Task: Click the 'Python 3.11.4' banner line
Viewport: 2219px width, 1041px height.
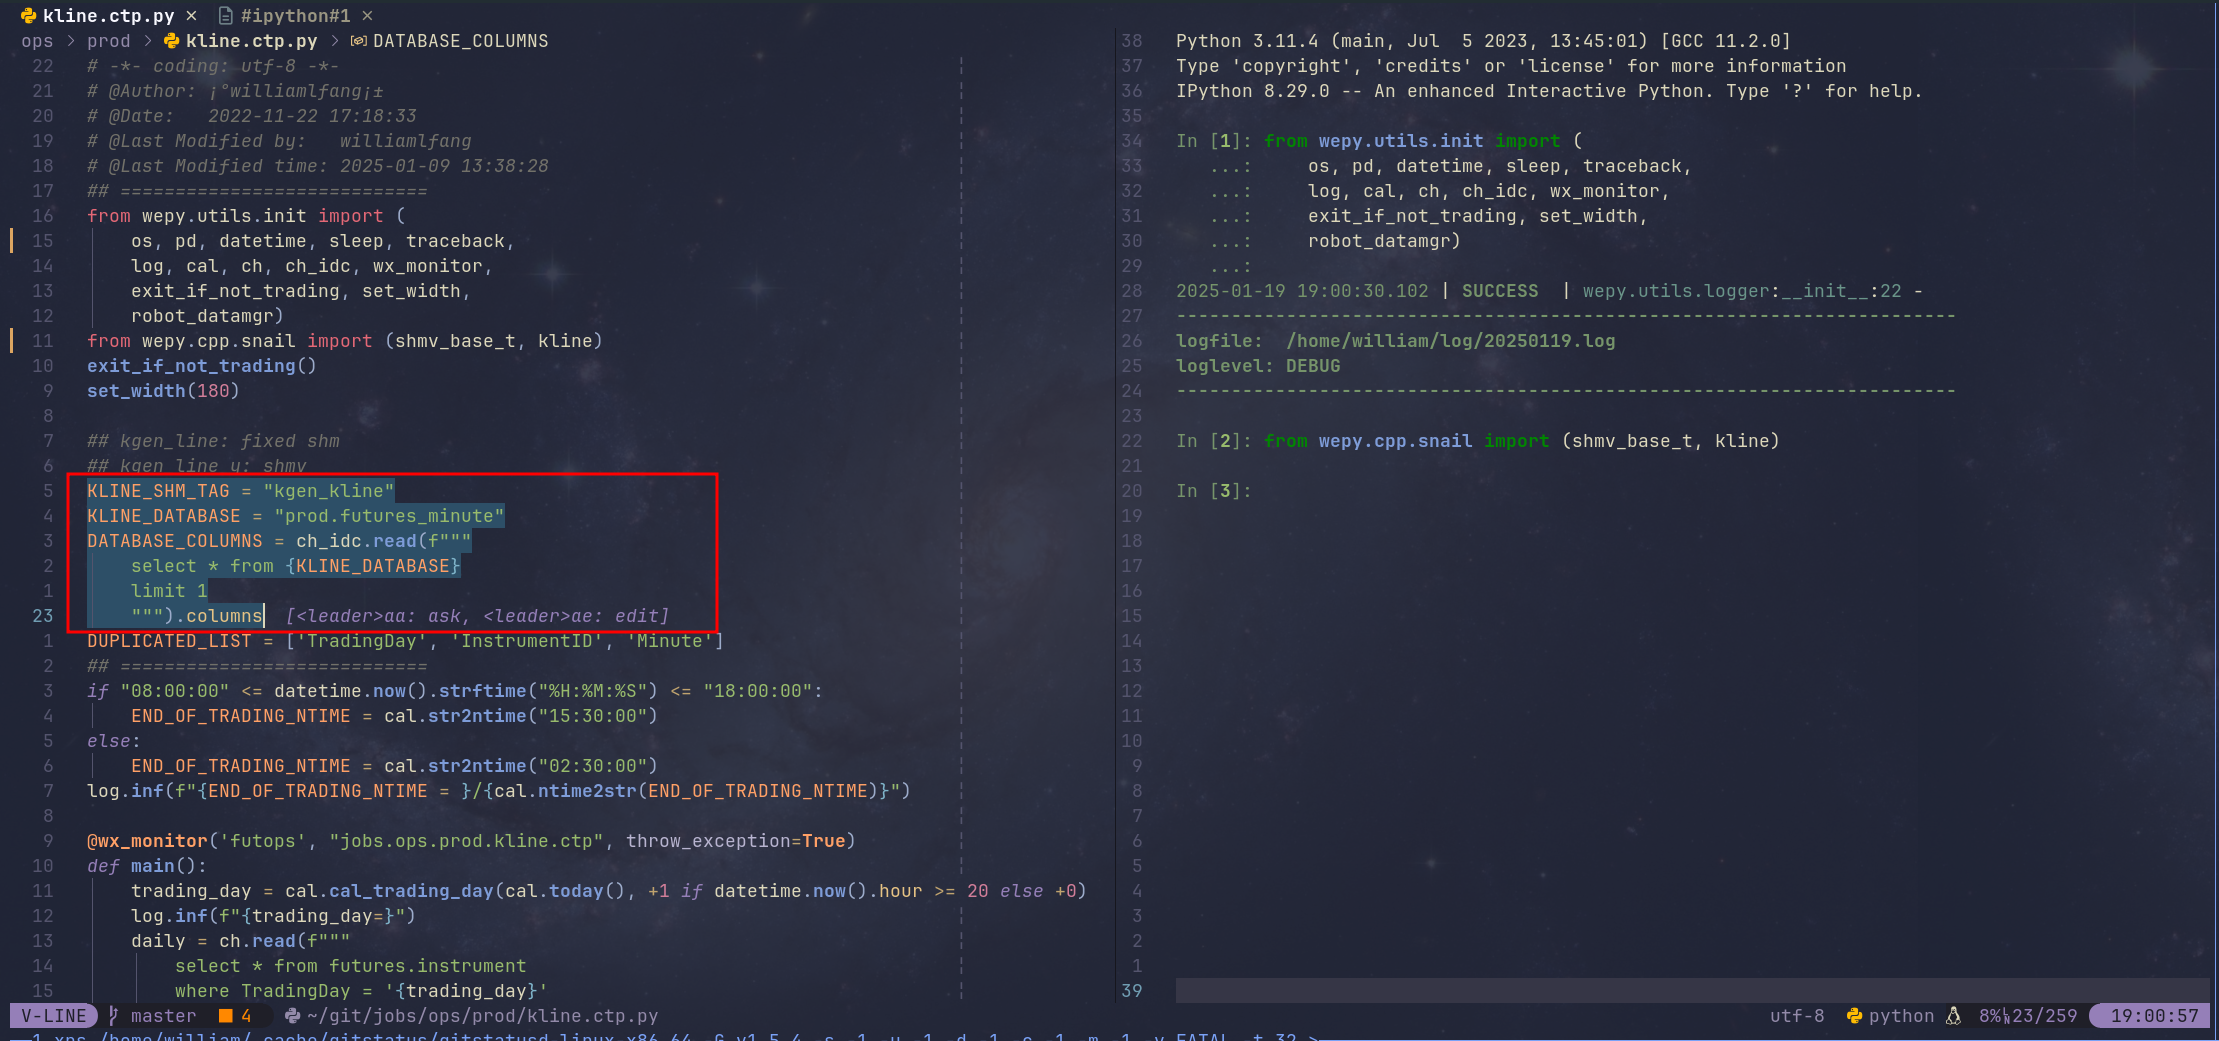Action: [x=1483, y=41]
